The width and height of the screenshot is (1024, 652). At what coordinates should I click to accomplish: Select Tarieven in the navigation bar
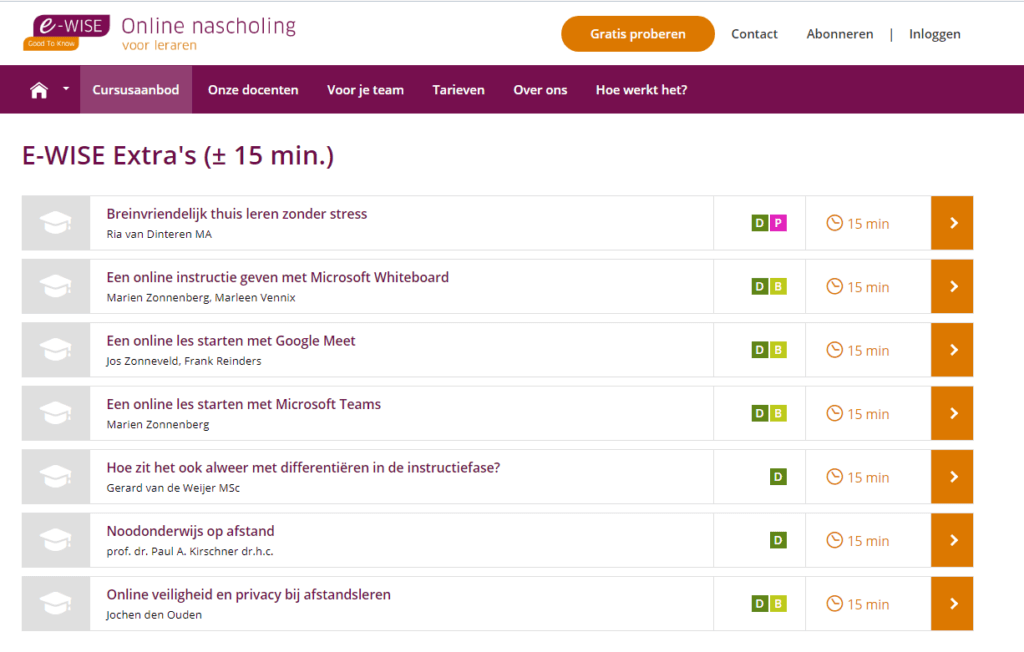[x=458, y=90]
